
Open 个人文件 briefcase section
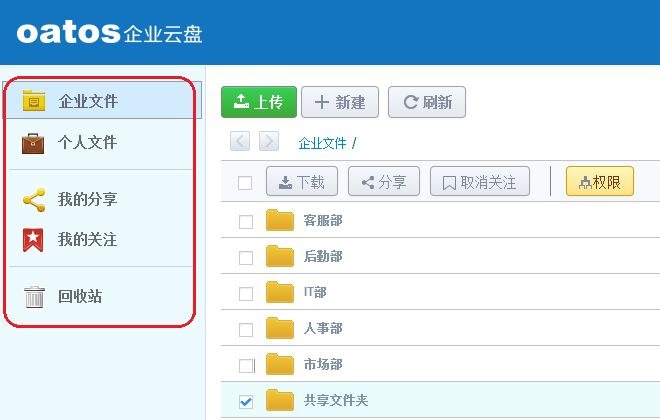(88, 143)
